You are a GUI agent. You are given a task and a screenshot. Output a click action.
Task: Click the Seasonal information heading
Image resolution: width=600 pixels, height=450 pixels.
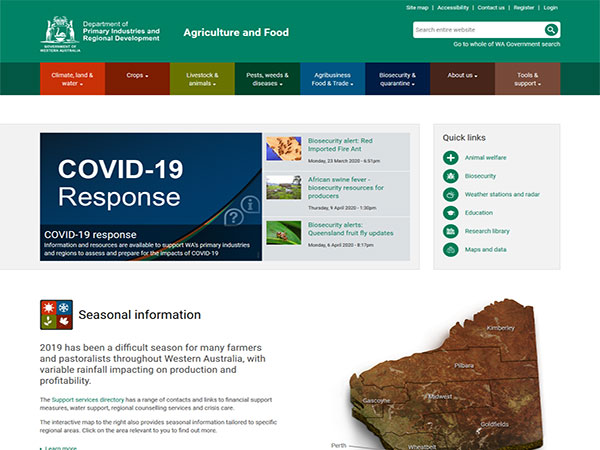(140, 315)
